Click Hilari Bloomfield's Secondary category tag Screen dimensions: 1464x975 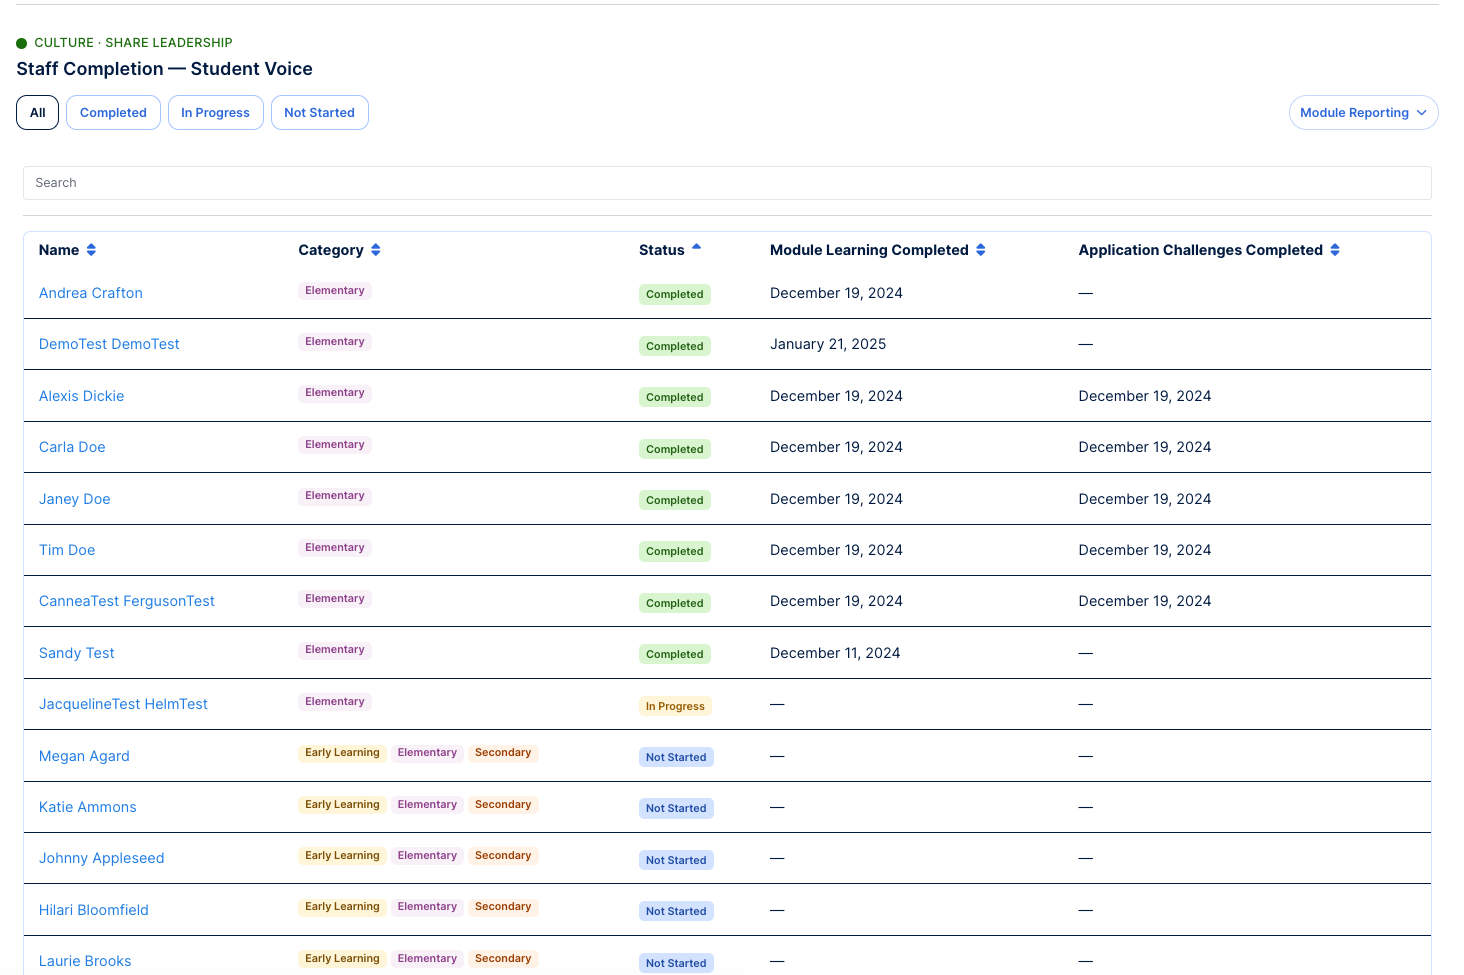(x=503, y=907)
